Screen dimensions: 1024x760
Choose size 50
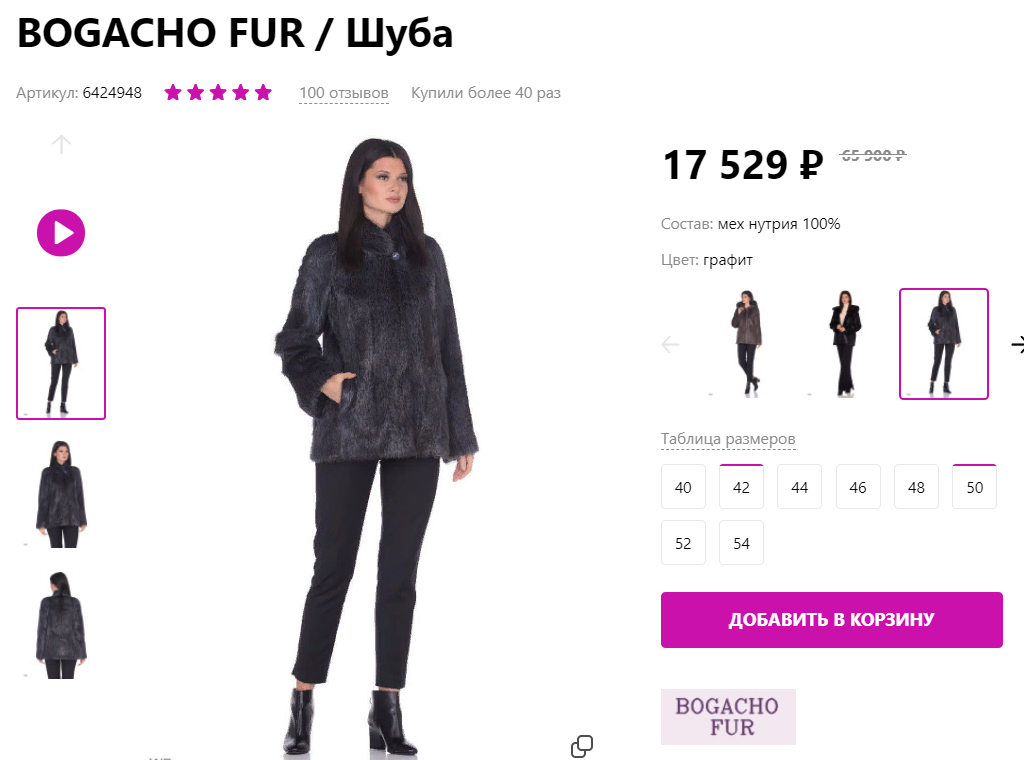click(974, 487)
